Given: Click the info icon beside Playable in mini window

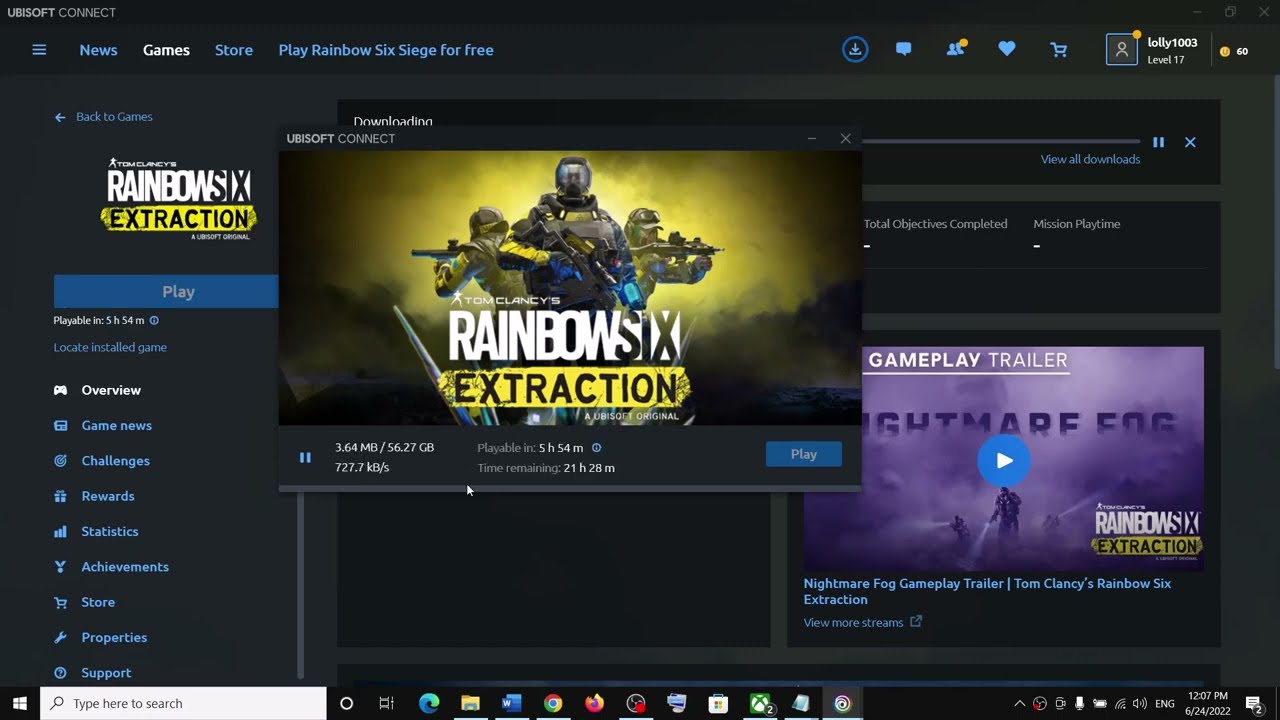Looking at the screenshot, I should click(x=597, y=448).
